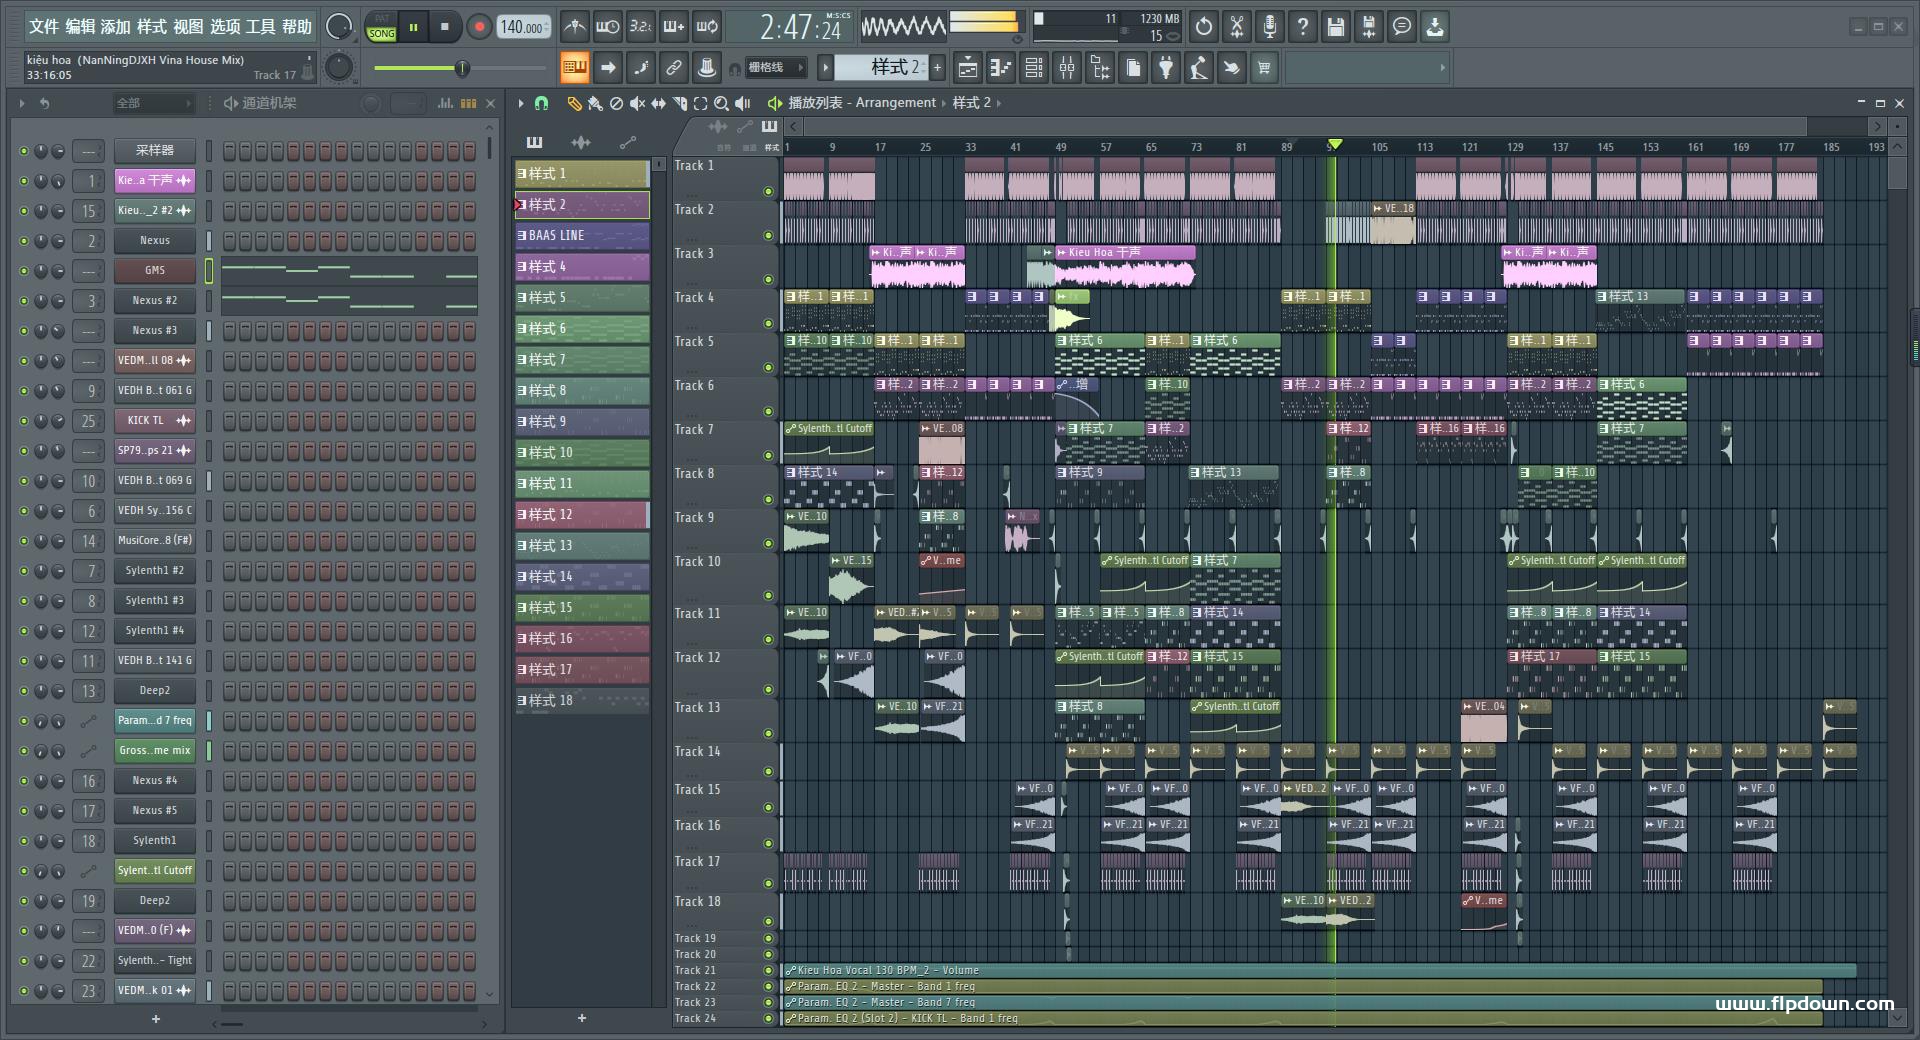Open the 视图 menu
1920x1040 pixels.
tap(188, 27)
